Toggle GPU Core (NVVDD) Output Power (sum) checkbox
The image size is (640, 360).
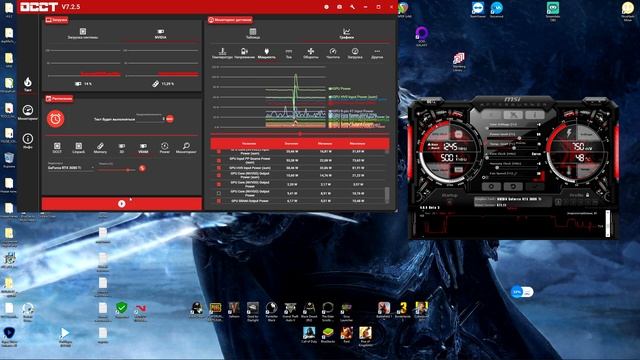[x=219, y=176]
